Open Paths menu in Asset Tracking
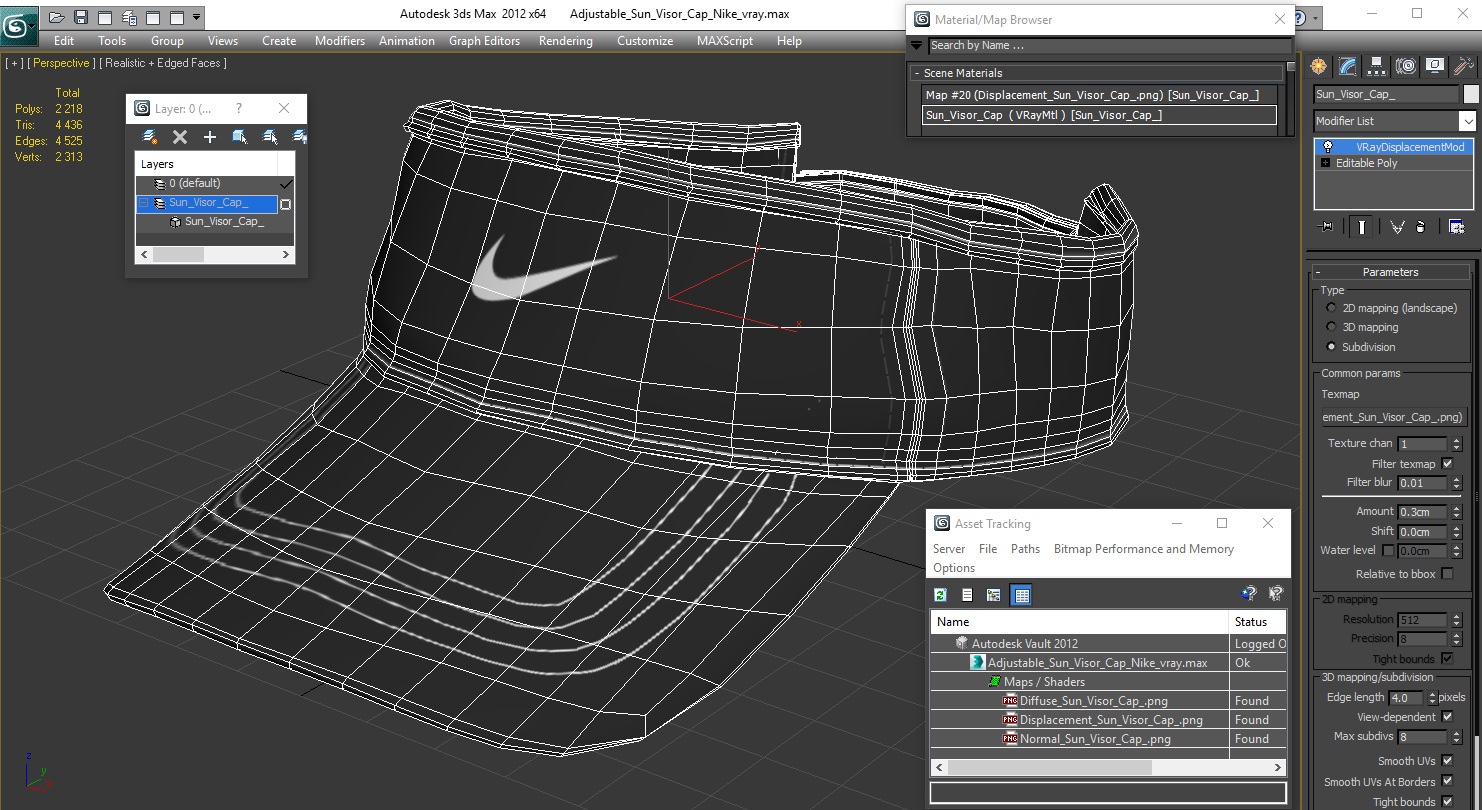 (x=1025, y=549)
